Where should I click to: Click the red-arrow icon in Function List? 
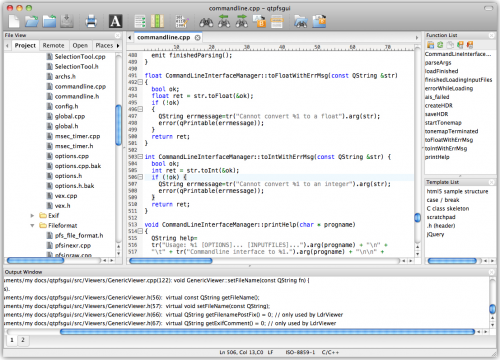coord(470,45)
